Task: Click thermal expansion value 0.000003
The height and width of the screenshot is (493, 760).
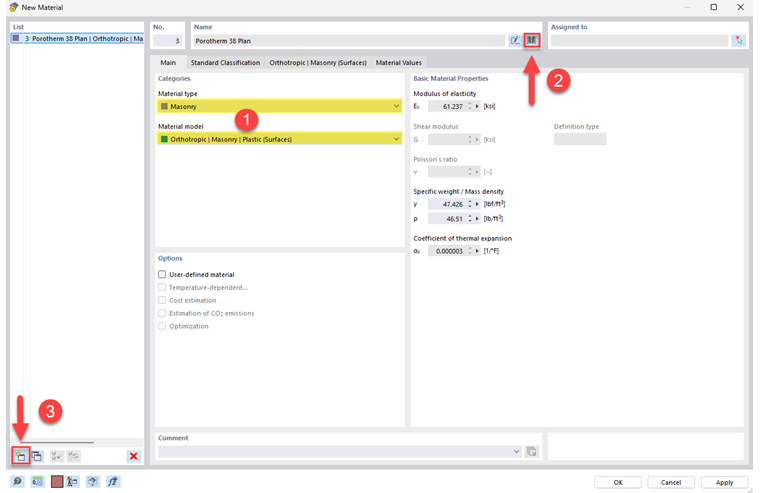Action: click(447, 251)
